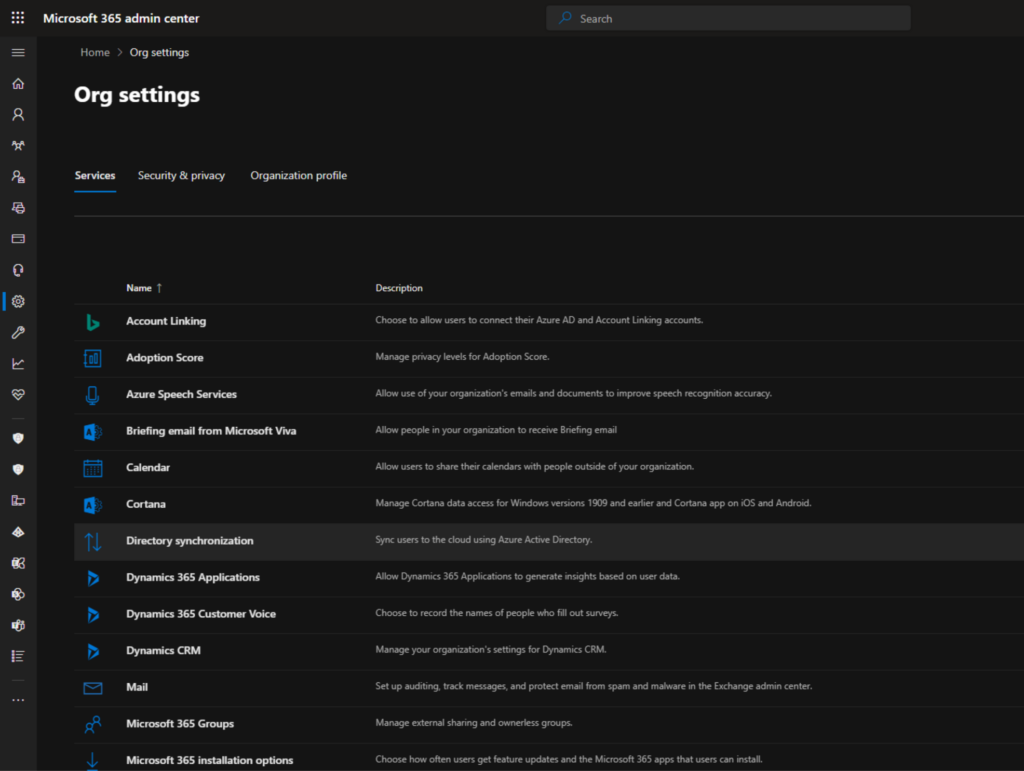Click the Briefing email row icon
1024x771 pixels.
93,432
